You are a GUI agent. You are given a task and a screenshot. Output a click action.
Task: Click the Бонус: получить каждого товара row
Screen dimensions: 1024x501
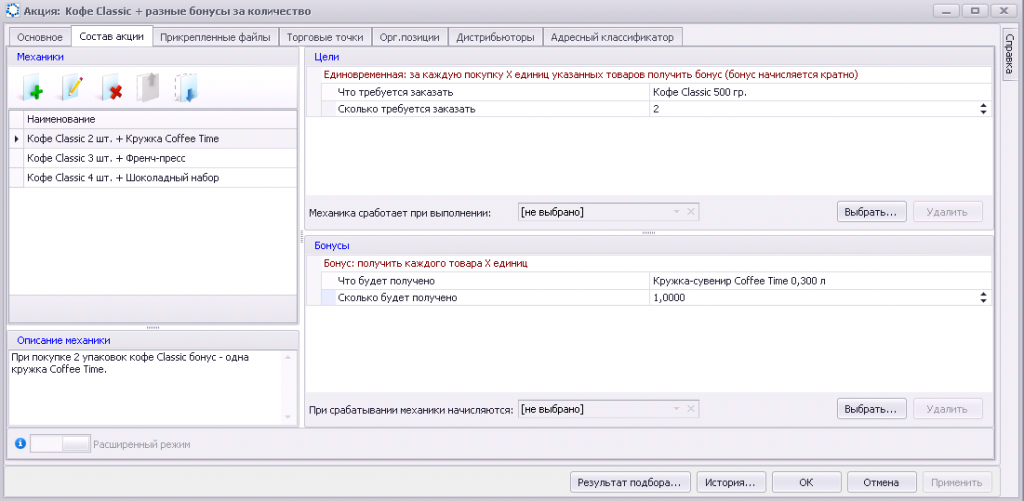(657, 264)
